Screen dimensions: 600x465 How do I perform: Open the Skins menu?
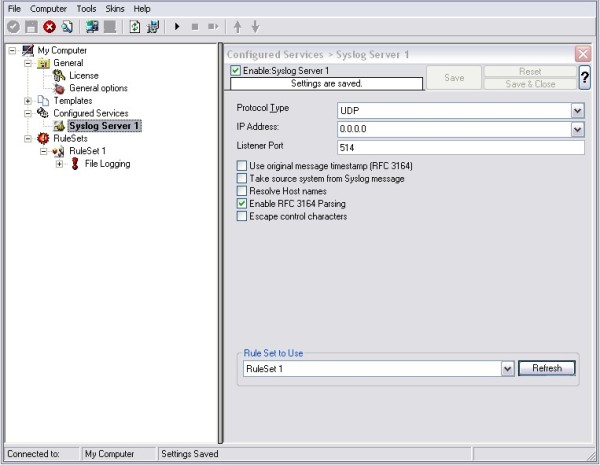click(117, 8)
